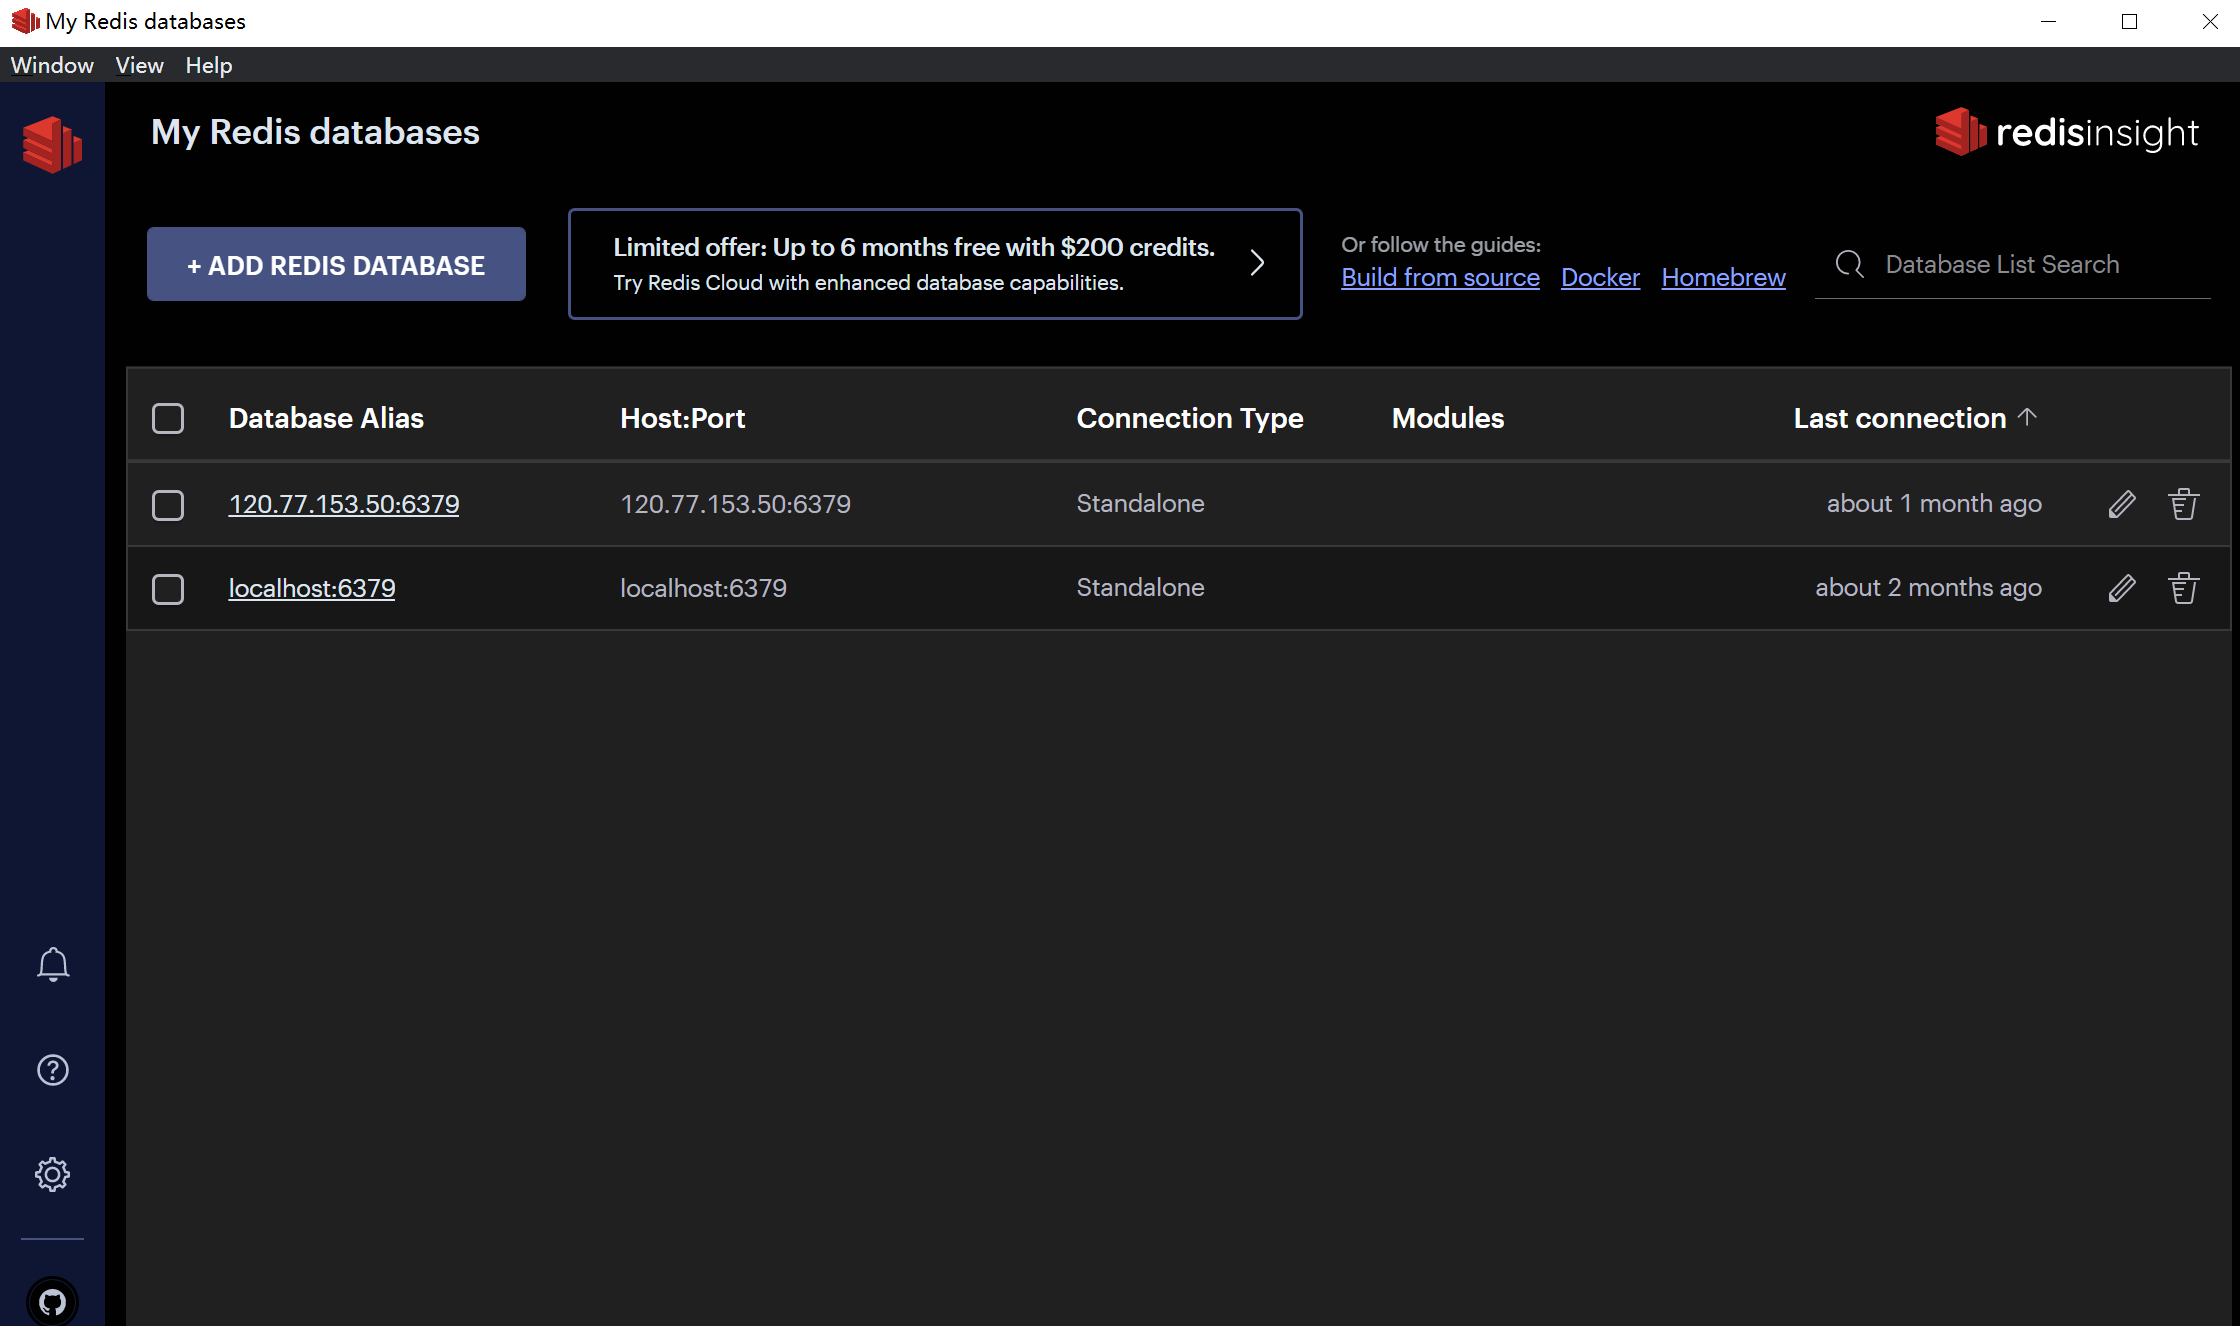Tick the select-all checkbox in the table header

[x=168, y=418]
